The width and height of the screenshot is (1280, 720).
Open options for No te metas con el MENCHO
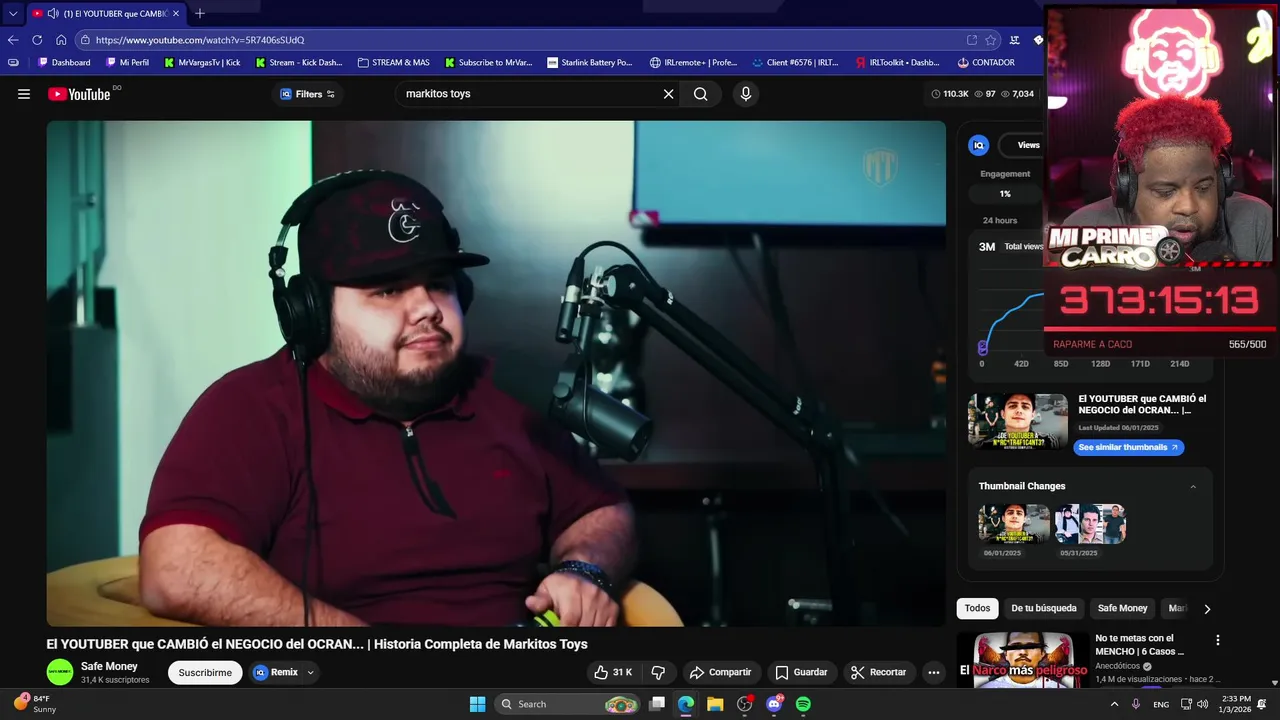(1217, 640)
